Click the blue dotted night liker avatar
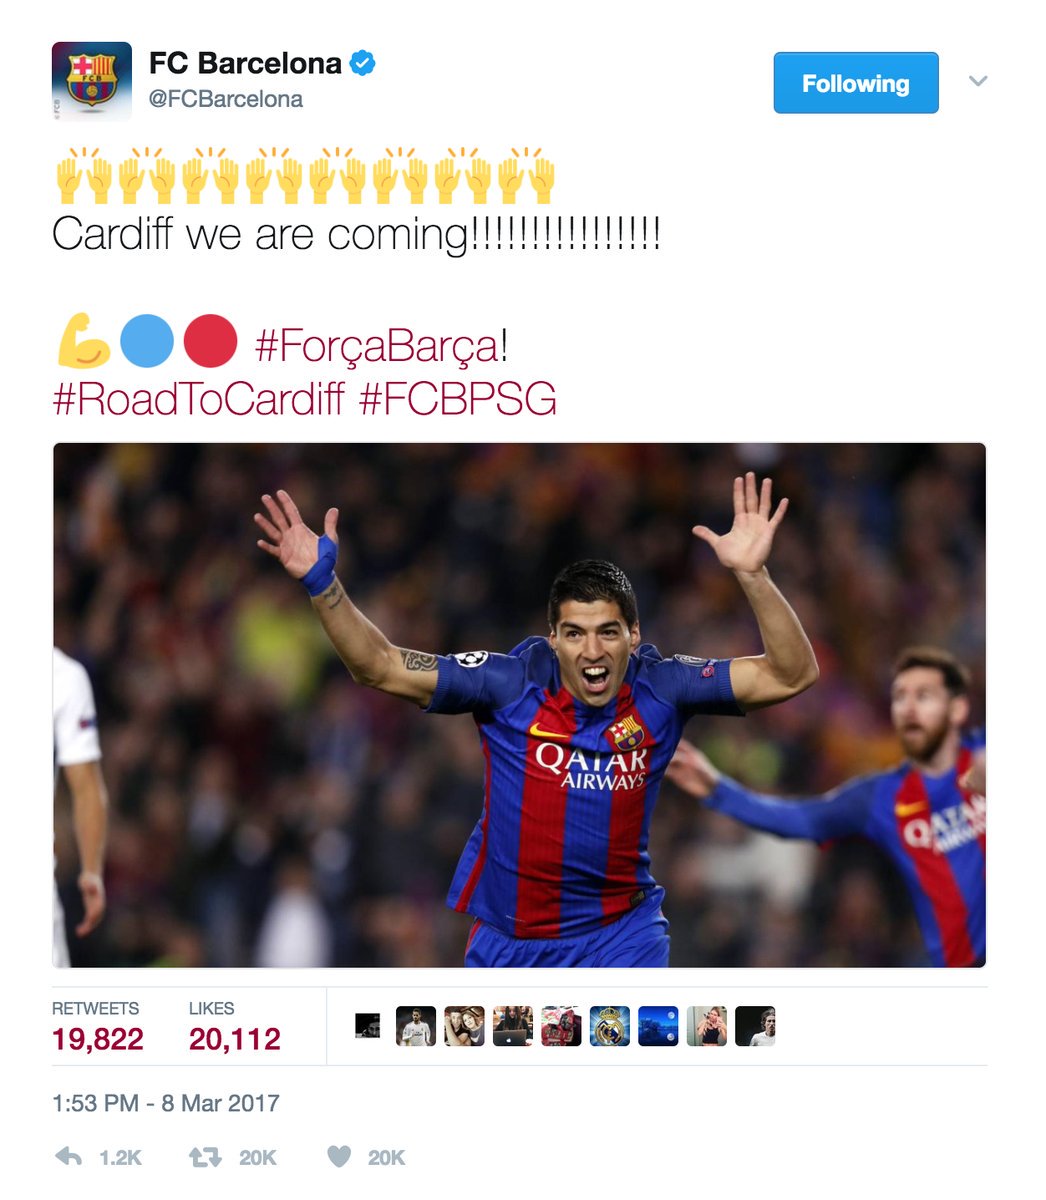1046x1200 pixels. [x=658, y=1026]
